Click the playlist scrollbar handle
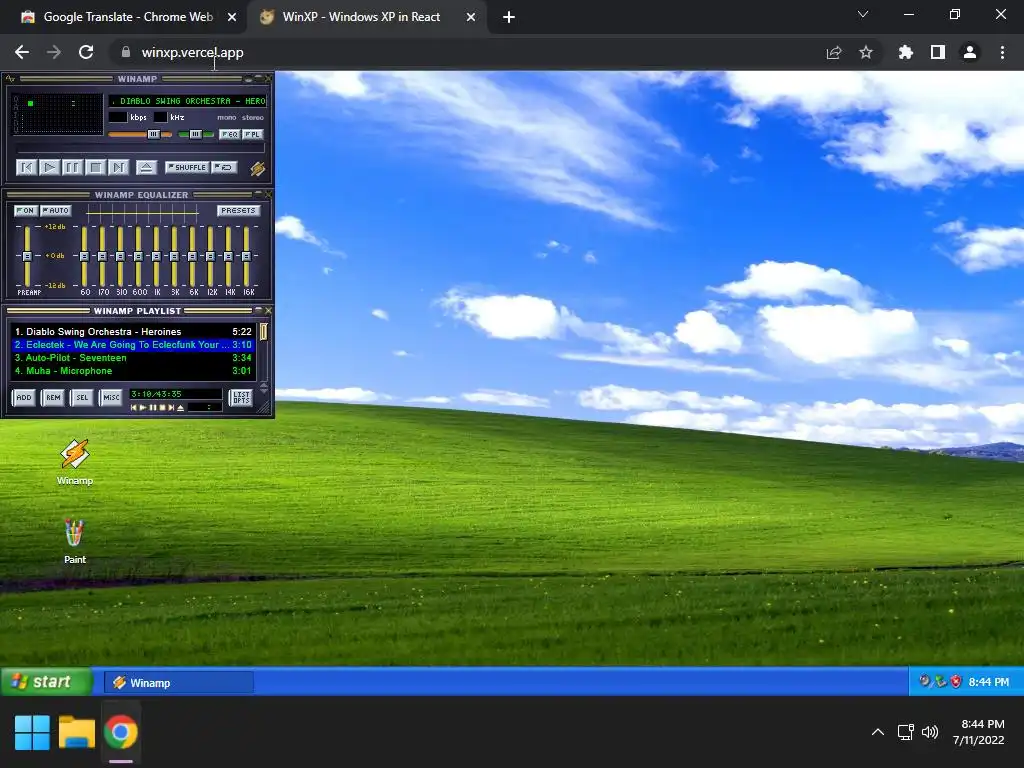Screen dimensions: 1024x768 (264, 332)
